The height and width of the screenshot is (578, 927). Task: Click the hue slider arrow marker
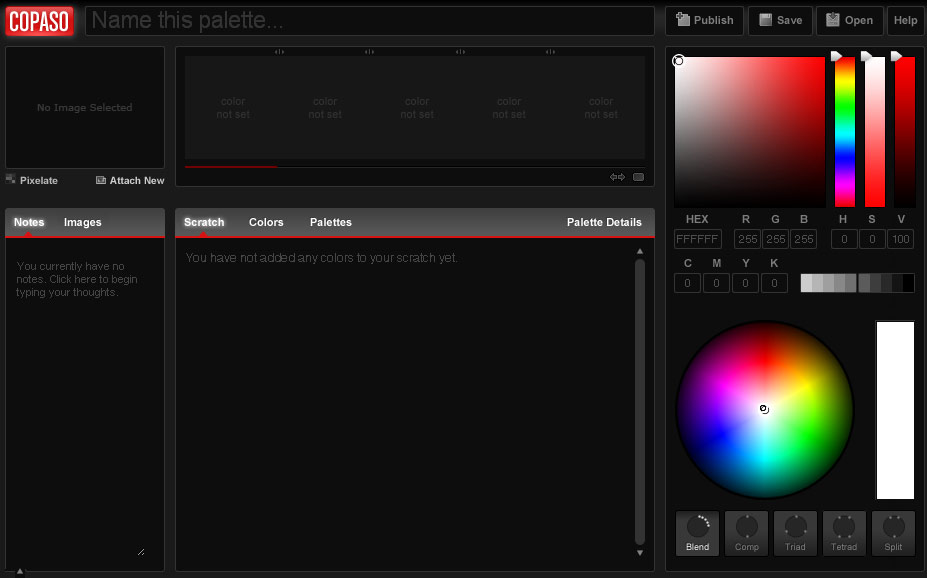coord(838,56)
